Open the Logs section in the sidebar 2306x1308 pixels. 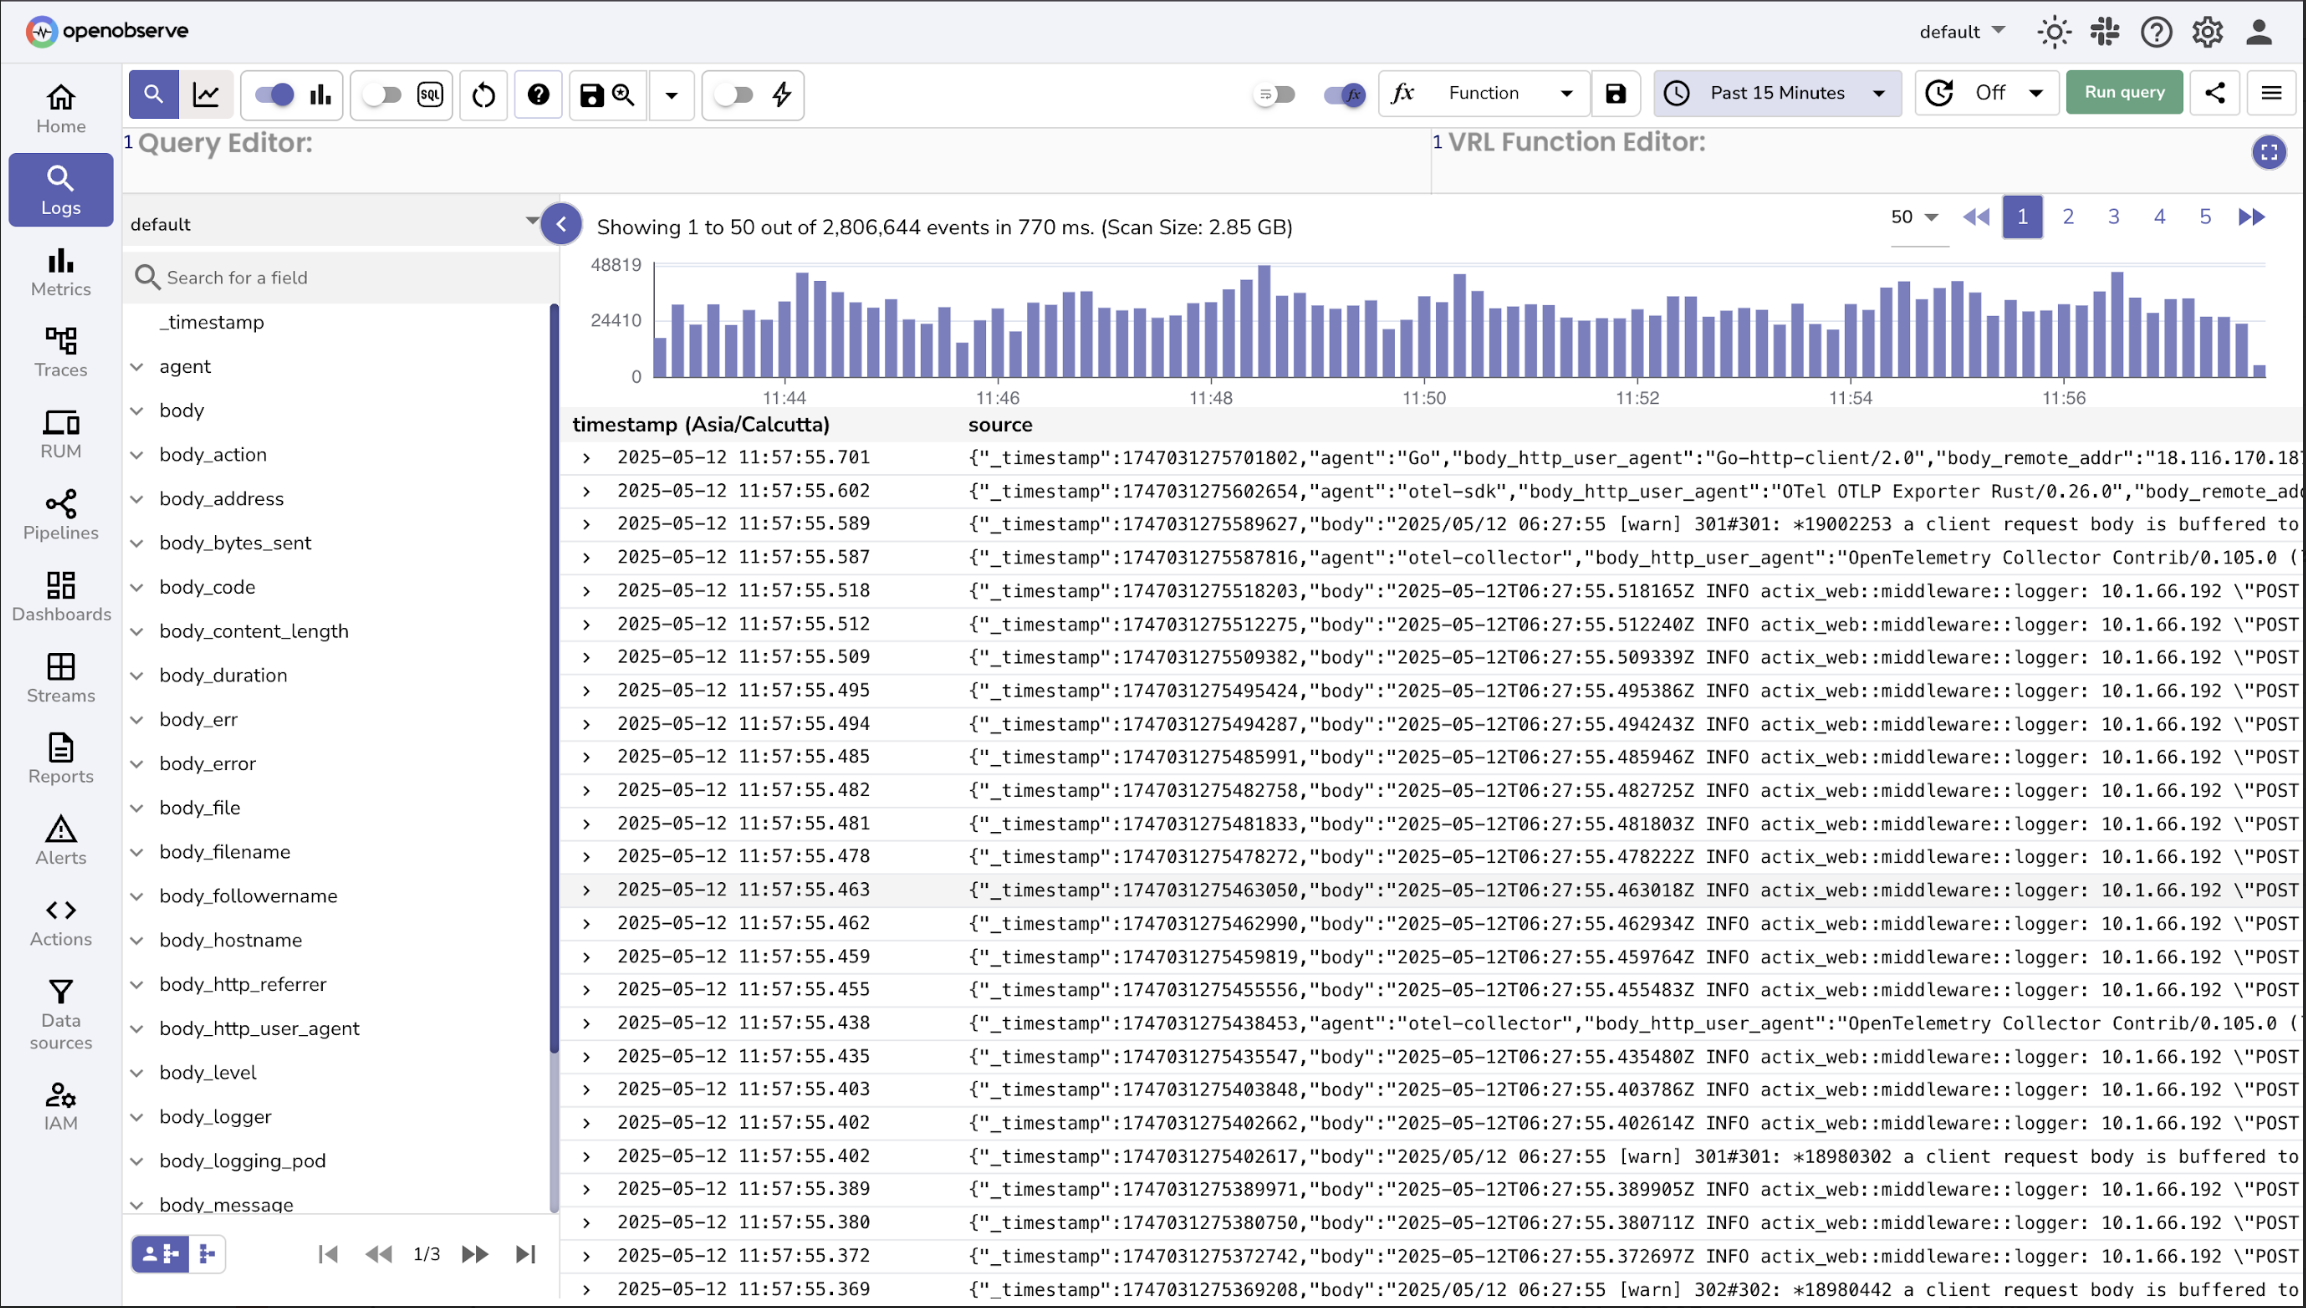point(60,189)
